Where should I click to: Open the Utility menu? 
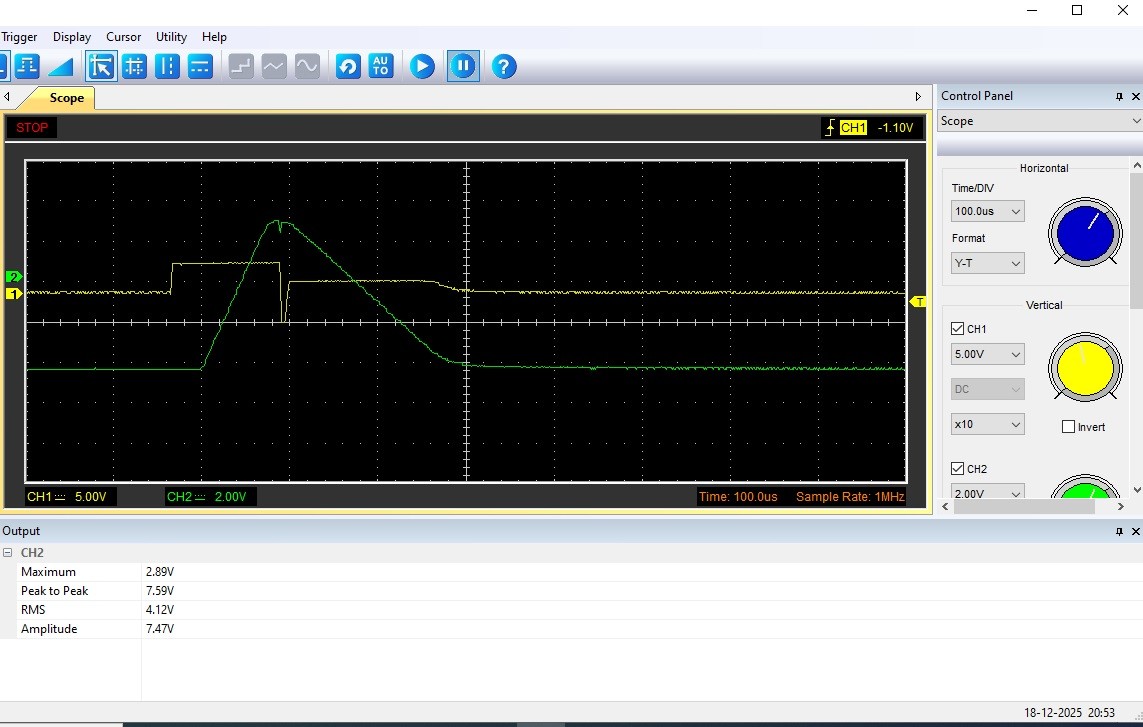pyautogui.click(x=171, y=37)
